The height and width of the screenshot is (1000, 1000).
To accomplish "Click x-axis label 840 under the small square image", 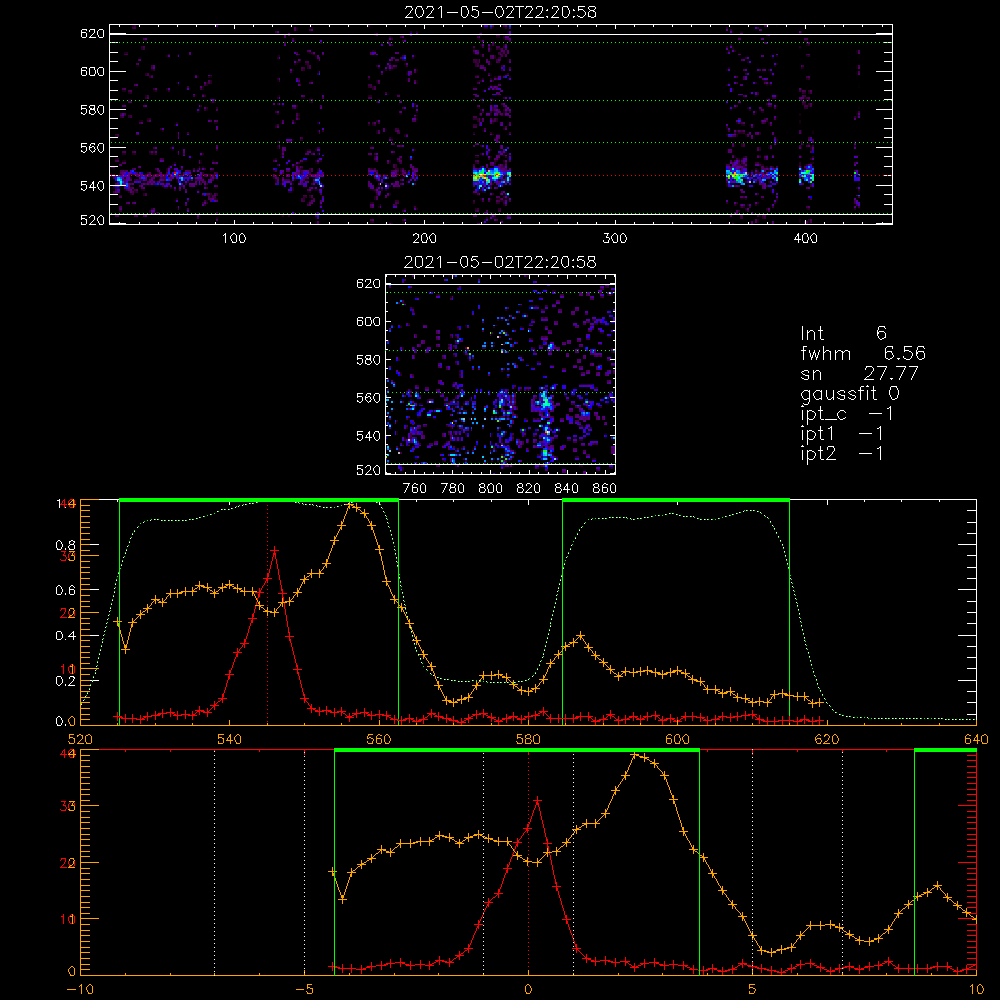I will (566, 489).
